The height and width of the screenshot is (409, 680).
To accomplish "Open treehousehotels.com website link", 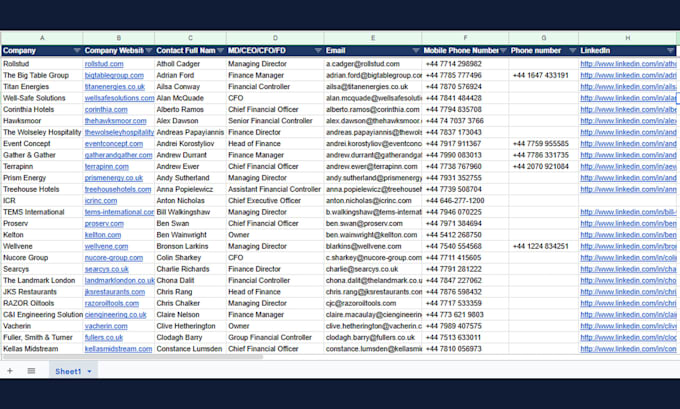I will [x=118, y=189].
